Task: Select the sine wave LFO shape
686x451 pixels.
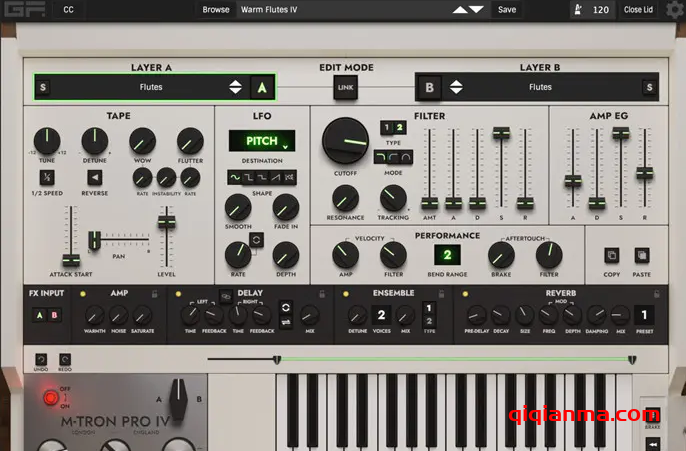Action: (x=235, y=177)
